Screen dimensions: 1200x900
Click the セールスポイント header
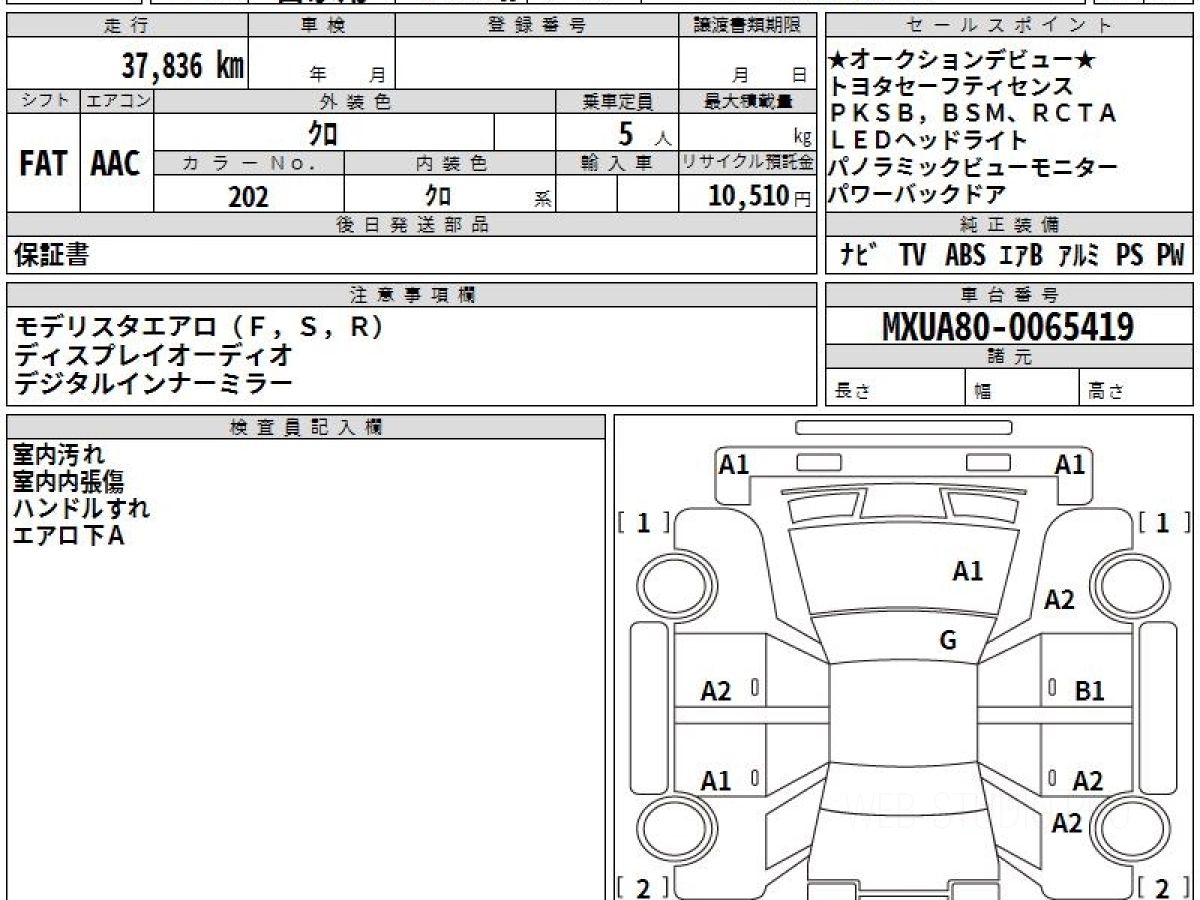(1009, 26)
